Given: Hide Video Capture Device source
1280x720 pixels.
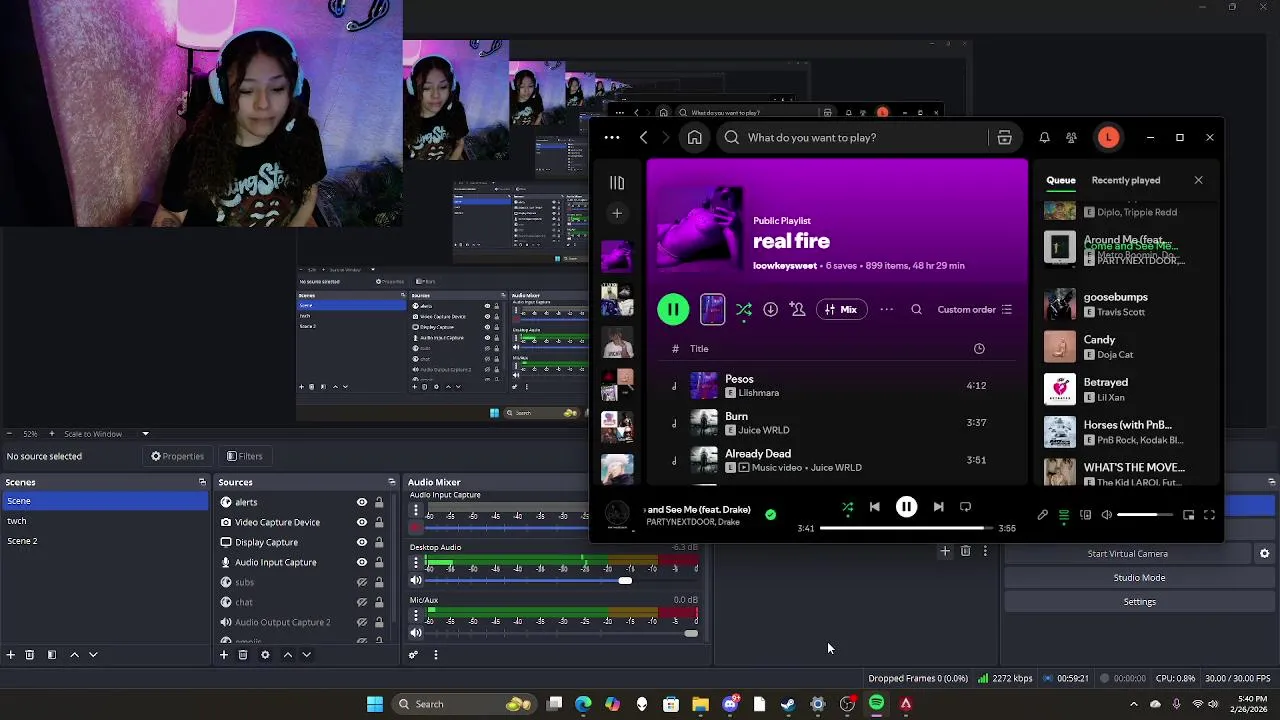Looking at the screenshot, I should [x=362, y=522].
